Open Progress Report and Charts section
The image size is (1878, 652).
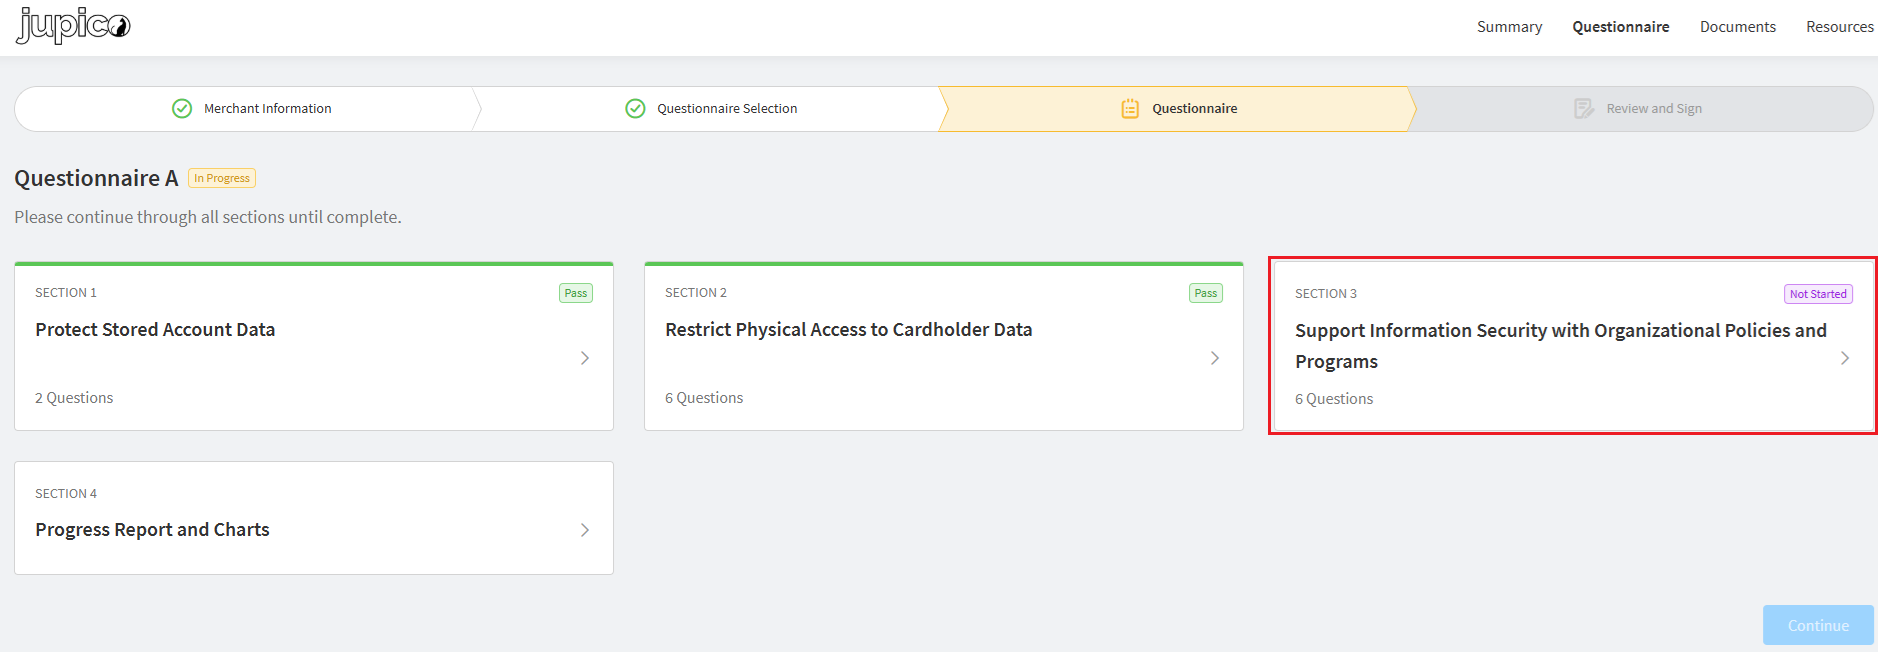click(152, 530)
